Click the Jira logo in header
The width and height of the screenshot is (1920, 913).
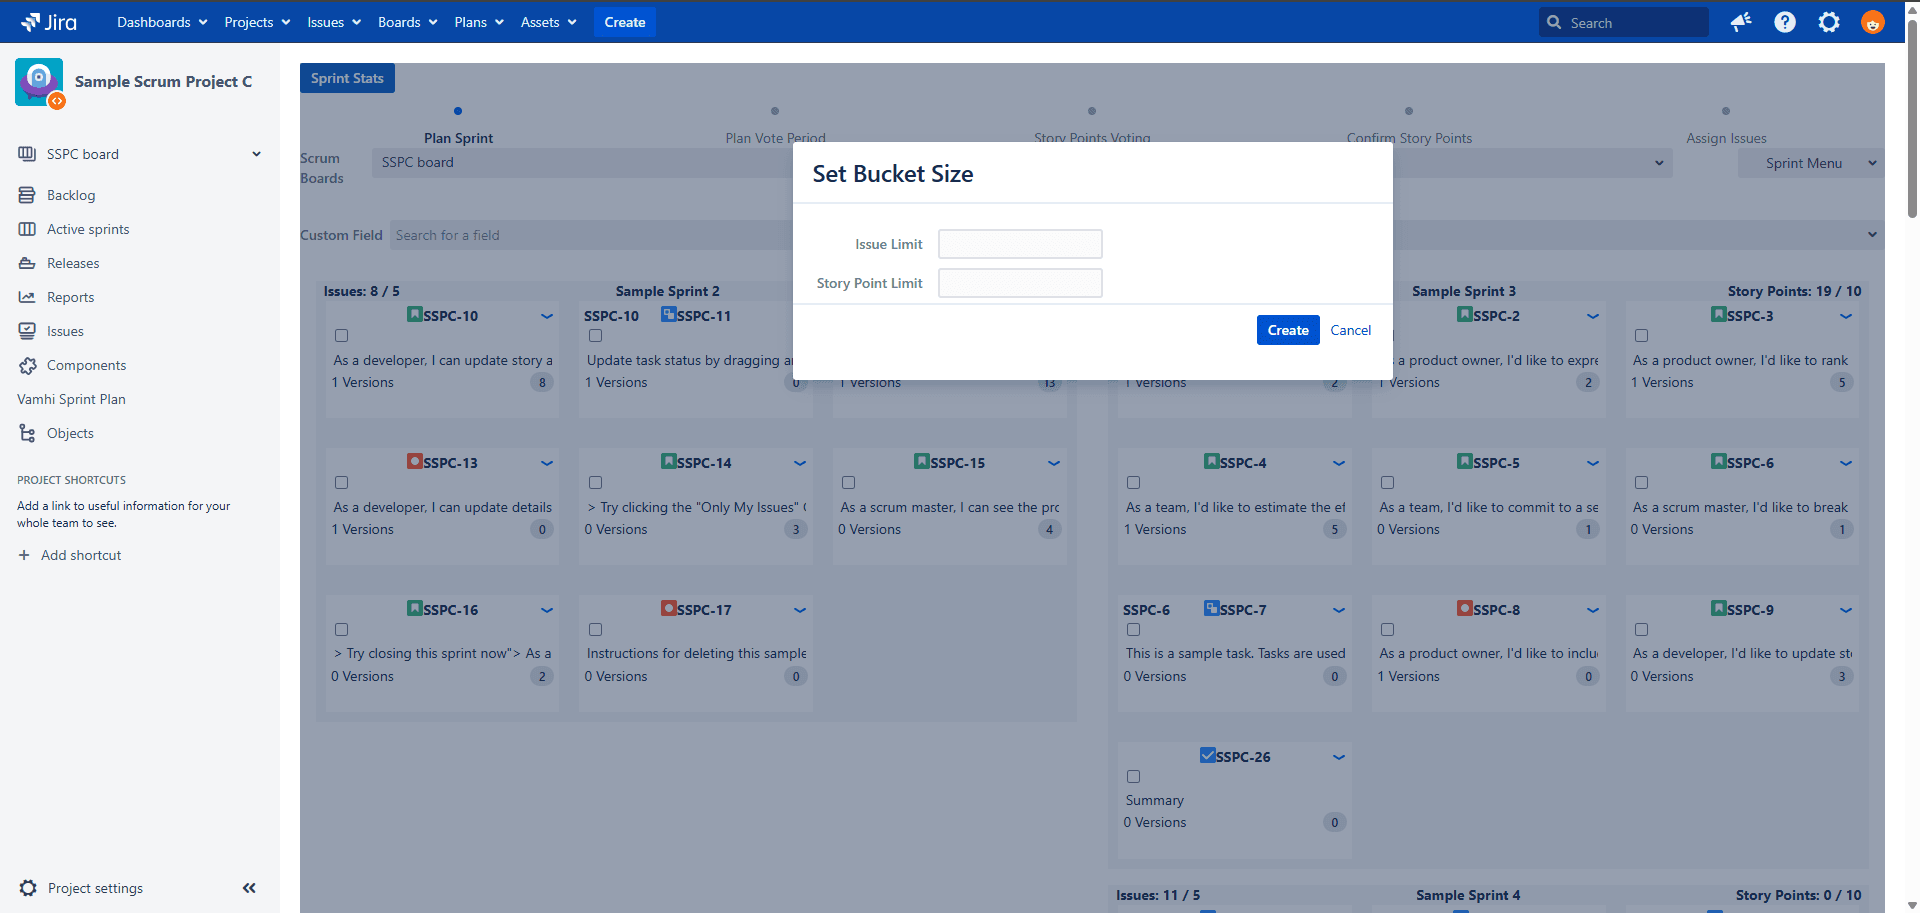click(x=49, y=22)
